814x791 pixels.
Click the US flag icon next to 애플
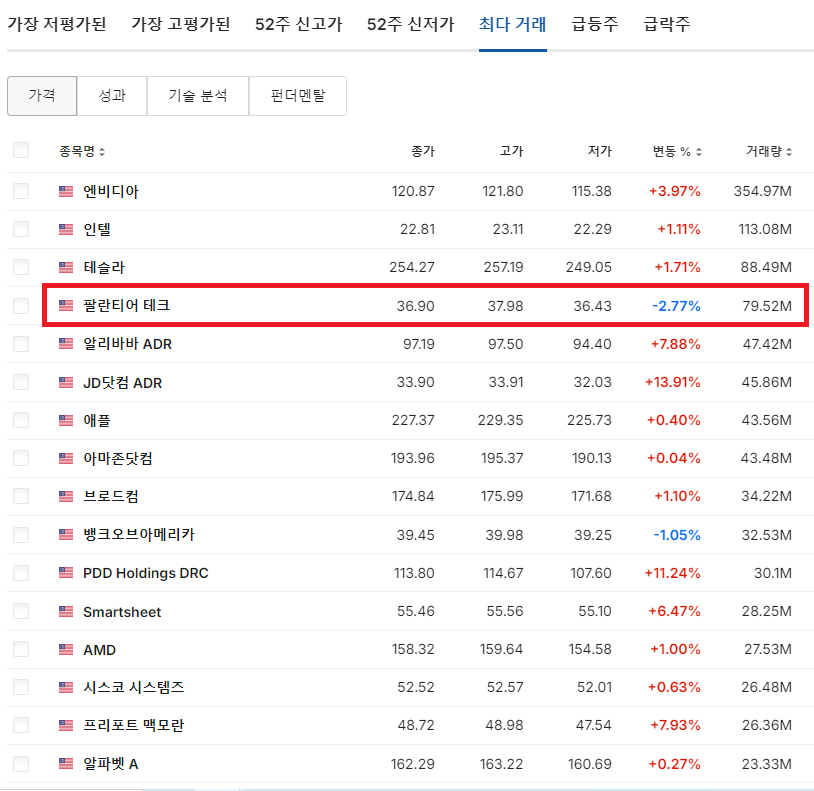[x=66, y=420]
